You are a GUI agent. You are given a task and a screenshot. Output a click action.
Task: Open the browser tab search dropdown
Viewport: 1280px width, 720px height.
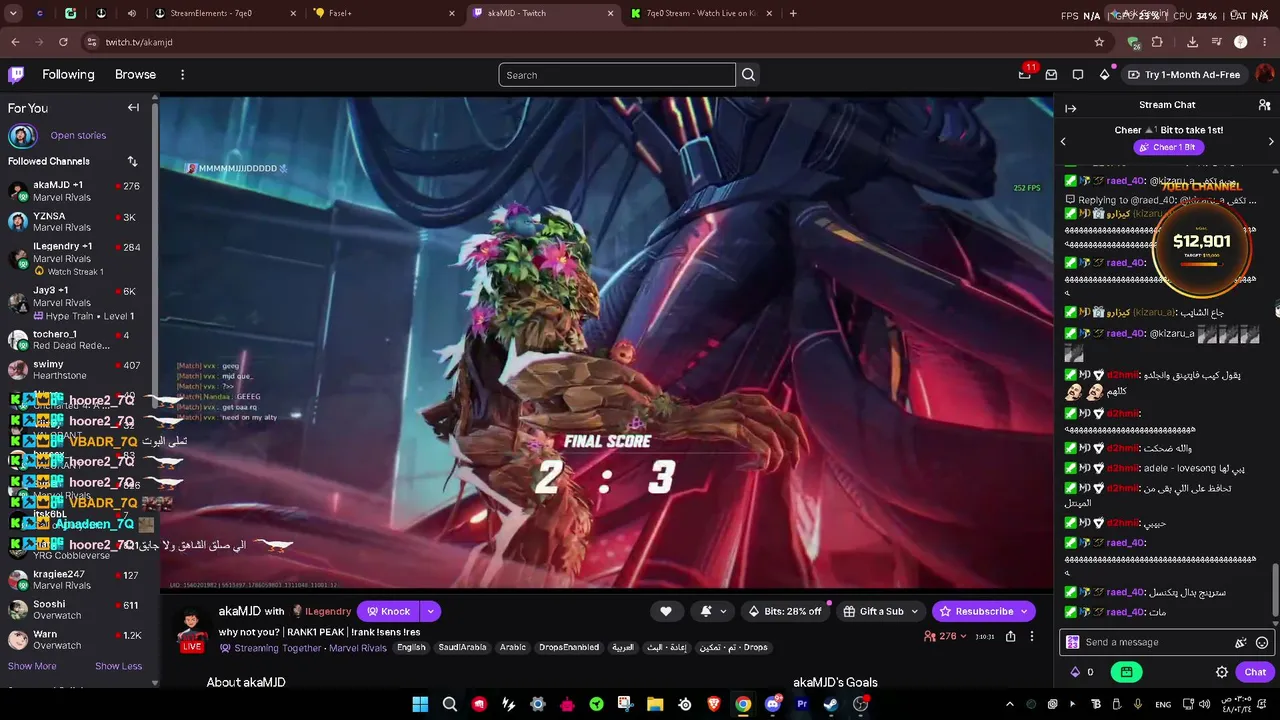click(x=14, y=13)
